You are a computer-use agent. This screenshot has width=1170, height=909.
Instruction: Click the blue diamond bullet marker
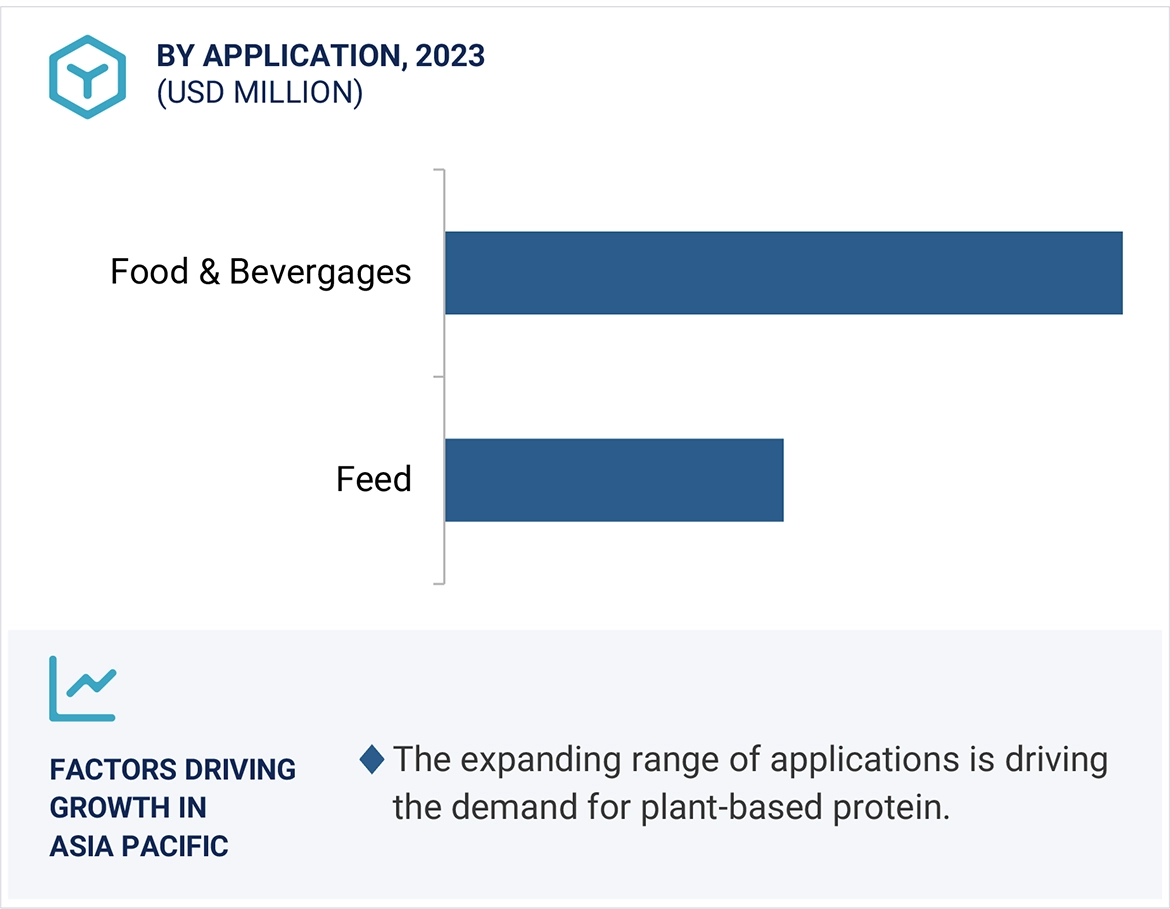(x=372, y=760)
